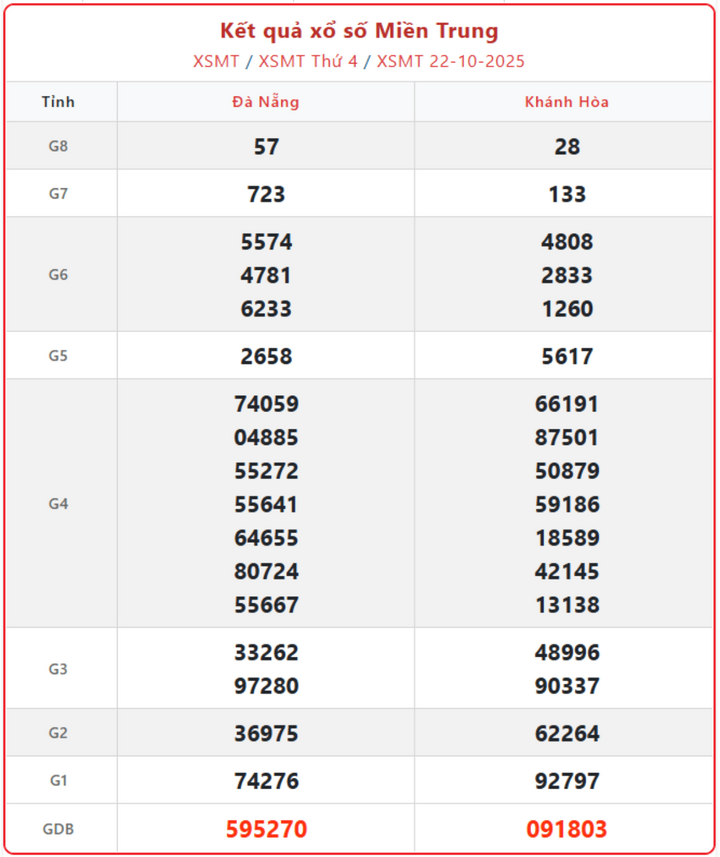This screenshot has width=720, height=857.
Task: Click Khánh Hòa G4 number 13138
Action: (x=567, y=605)
